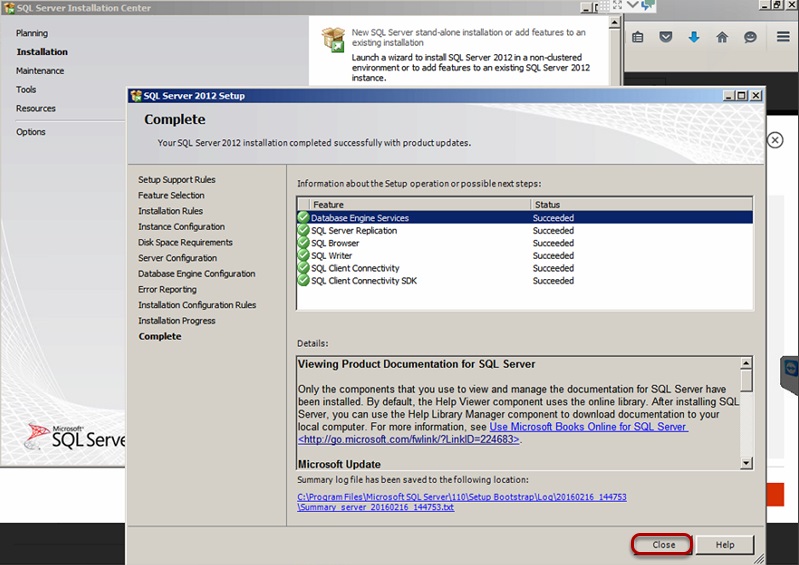The width and height of the screenshot is (799, 565).
Task: Select Options in Installation Center sidebar
Action: [x=31, y=132]
